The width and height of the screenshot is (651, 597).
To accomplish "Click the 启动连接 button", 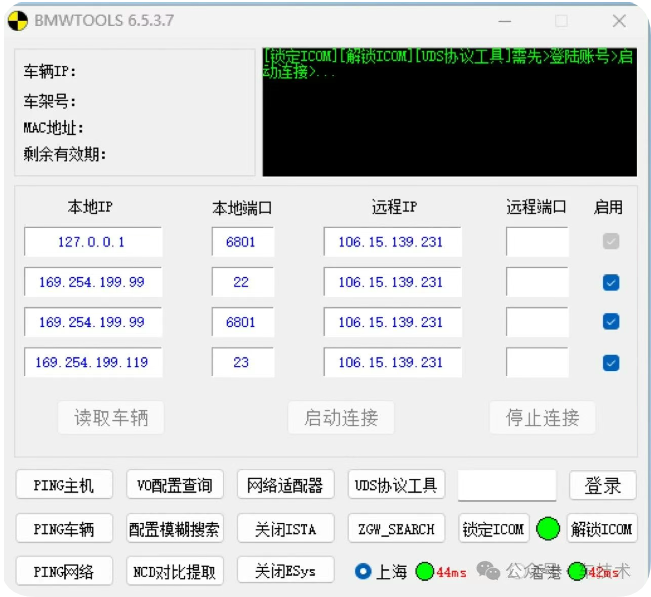I will click(341, 417).
